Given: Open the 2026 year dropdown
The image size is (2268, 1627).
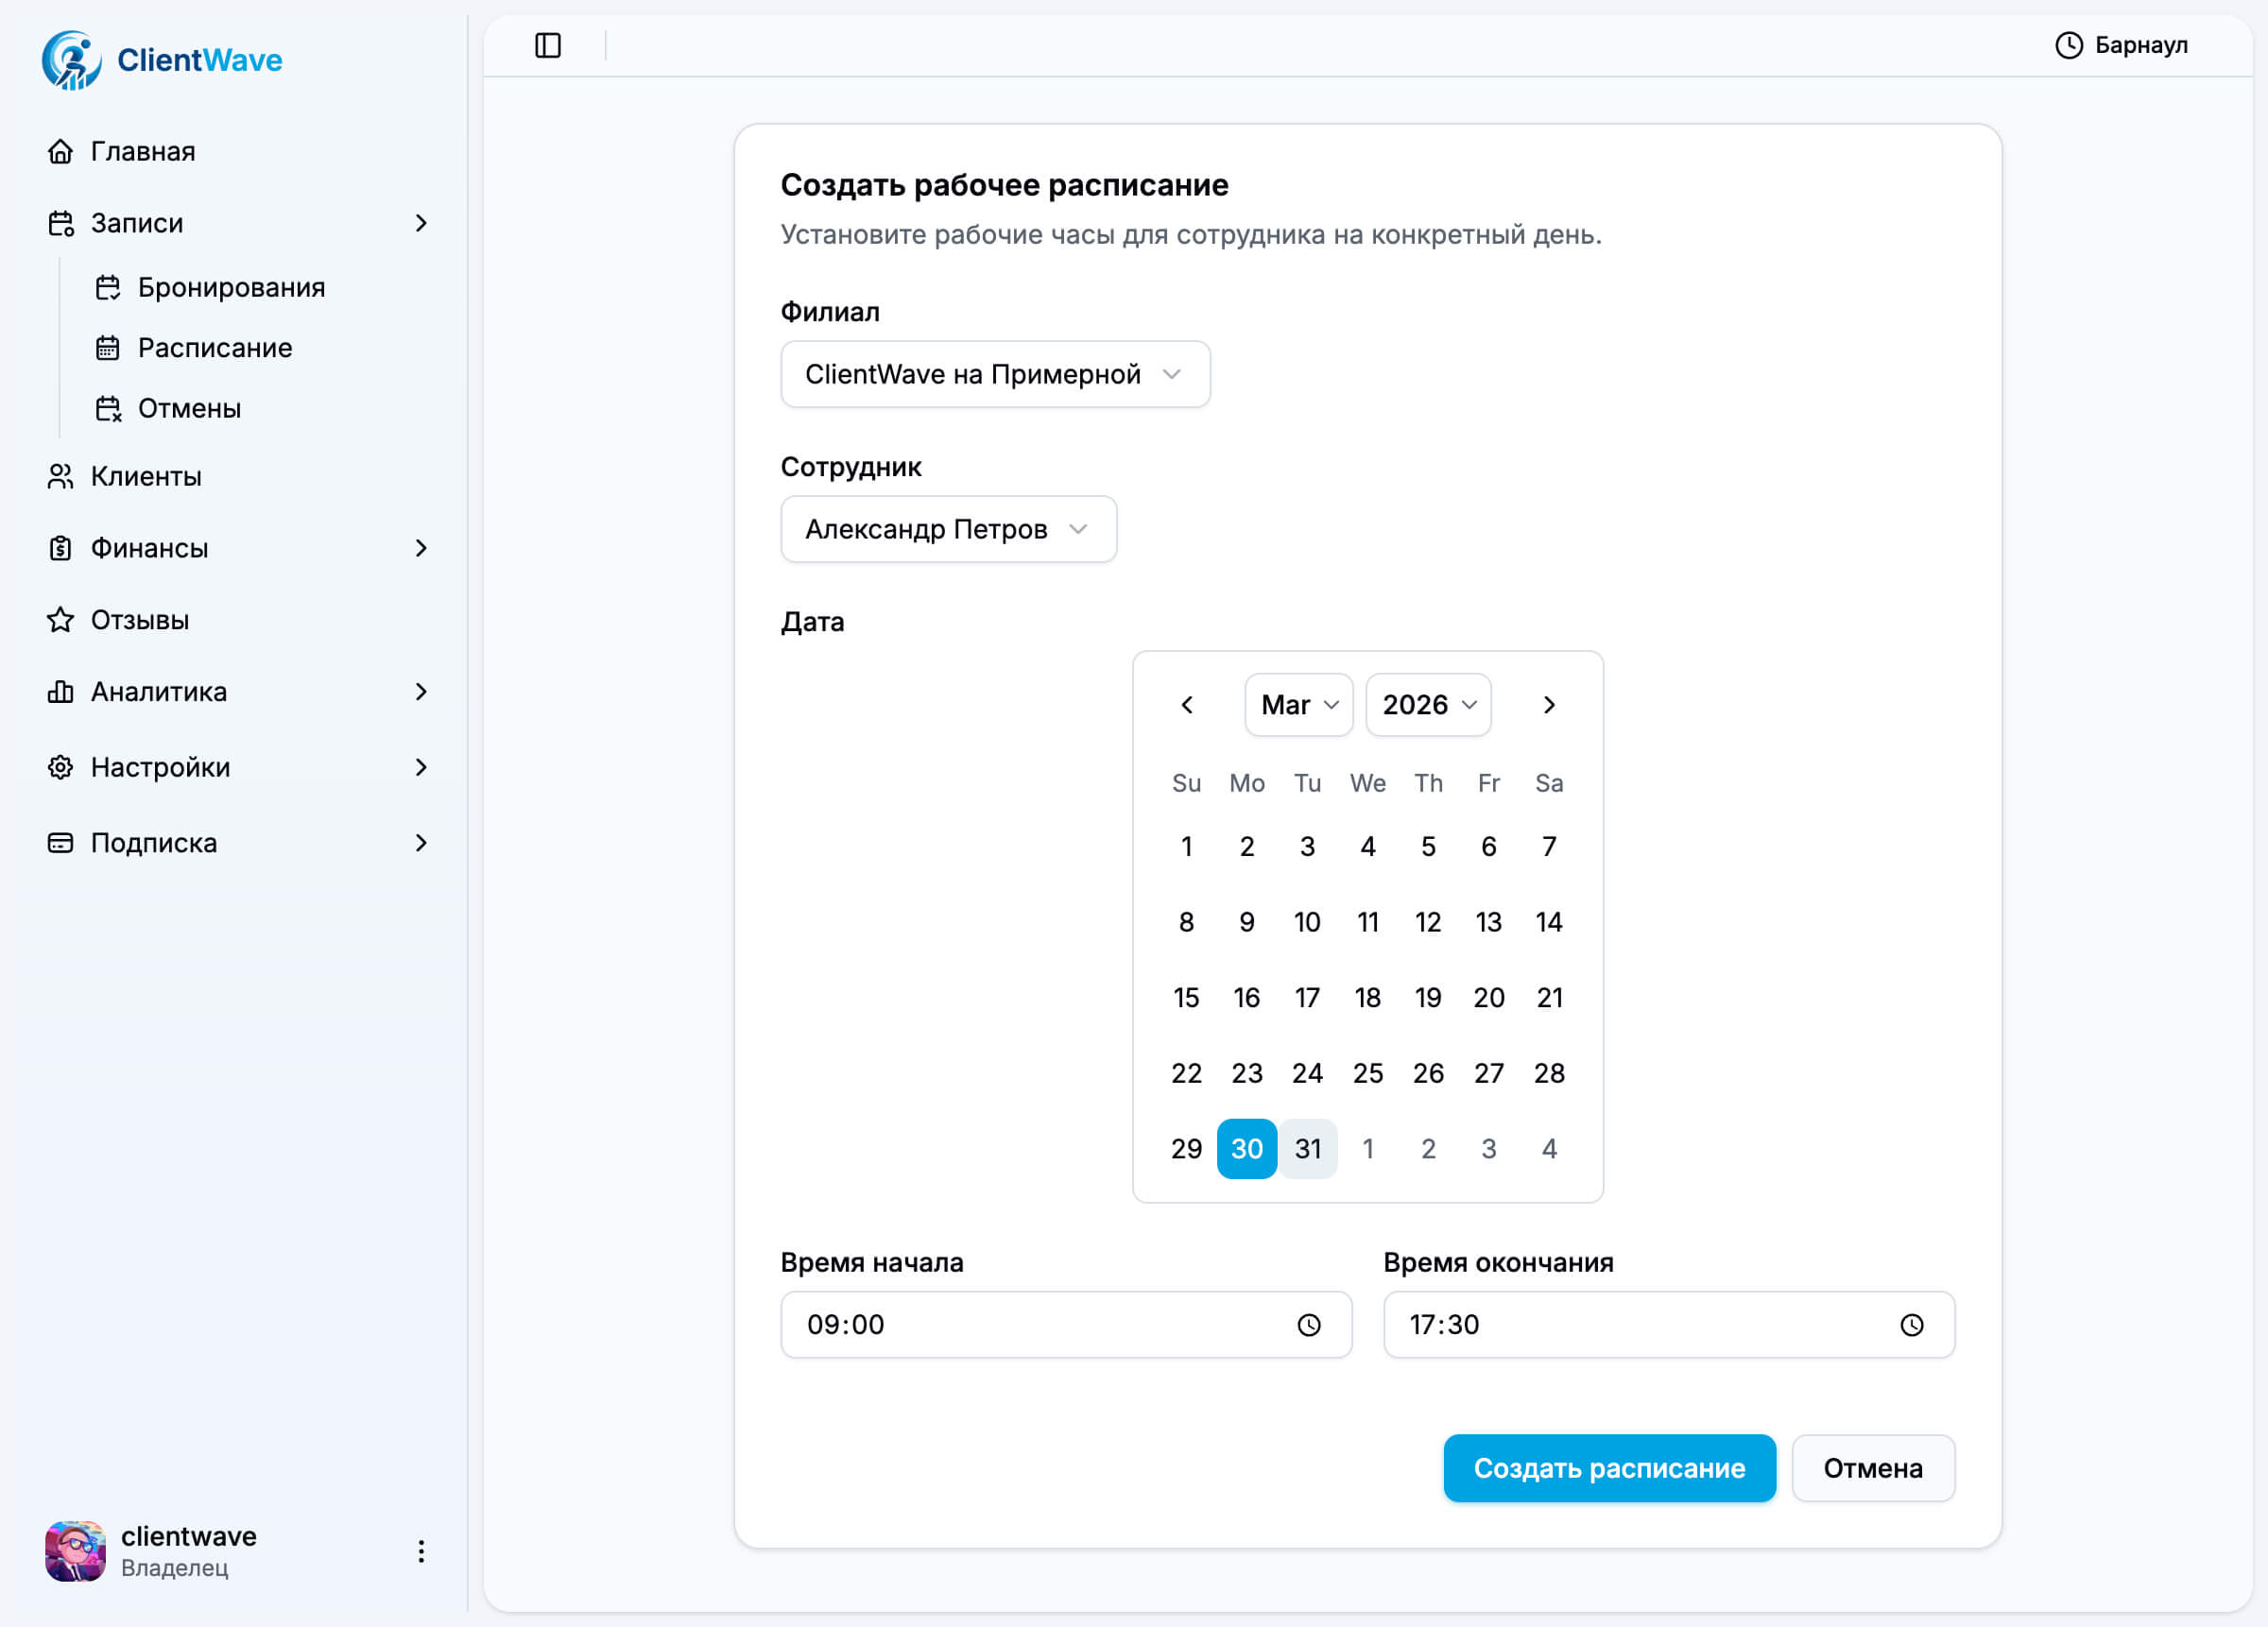Looking at the screenshot, I should pos(1428,705).
